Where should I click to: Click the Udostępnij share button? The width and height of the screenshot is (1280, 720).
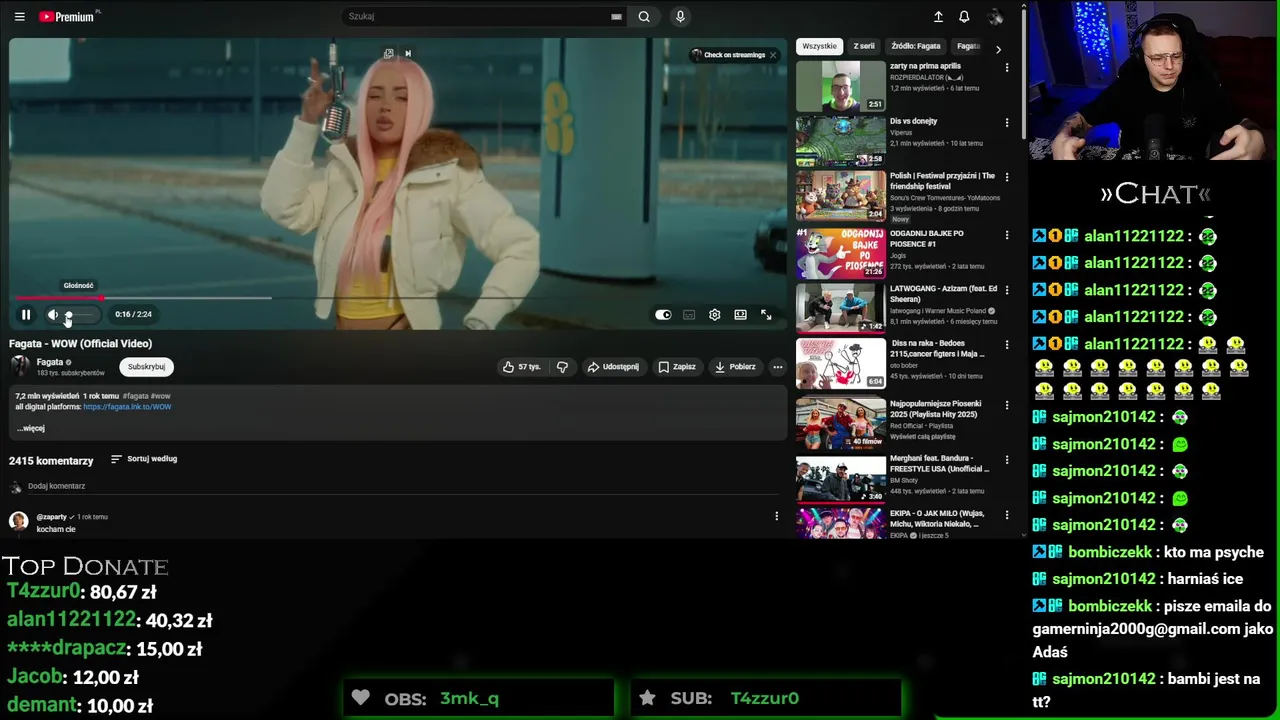click(613, 367)
